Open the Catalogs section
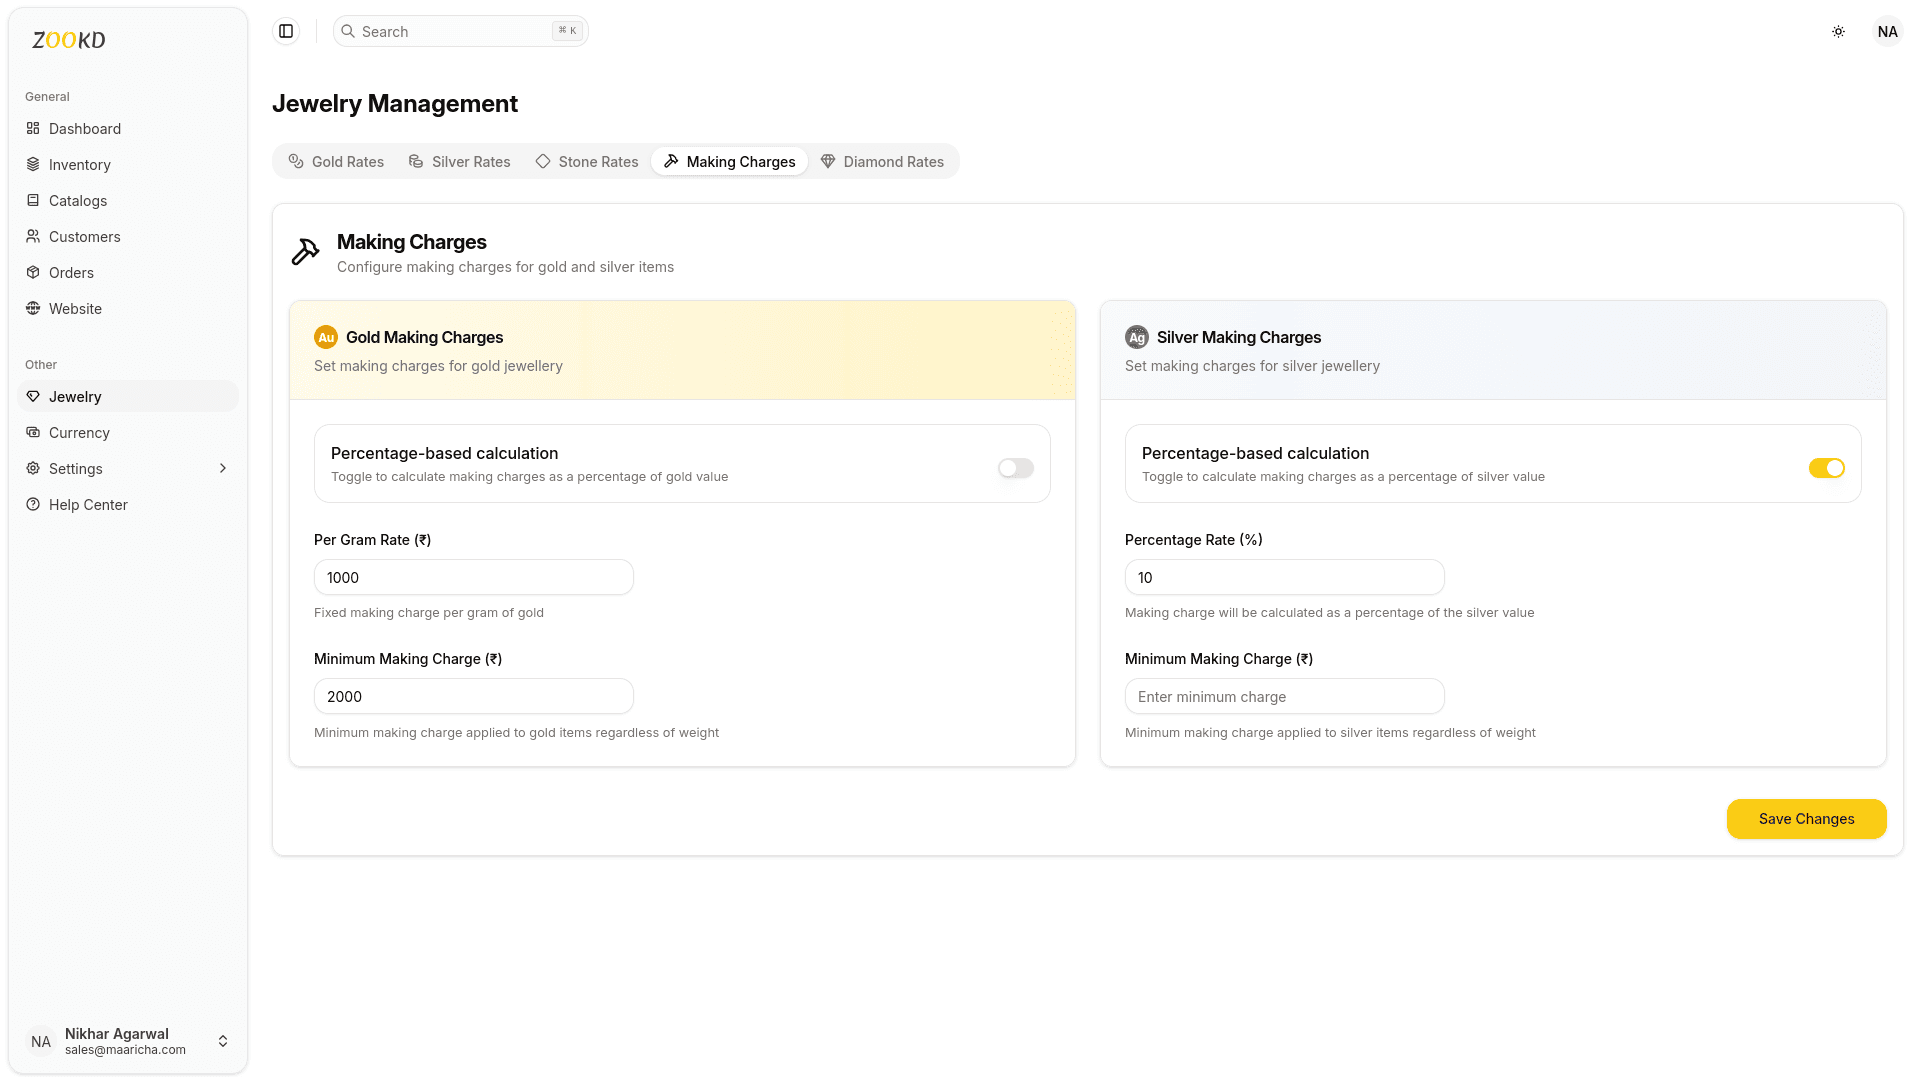The width and height of the screenshot is (1920, 1077). (x=78, y=201)
